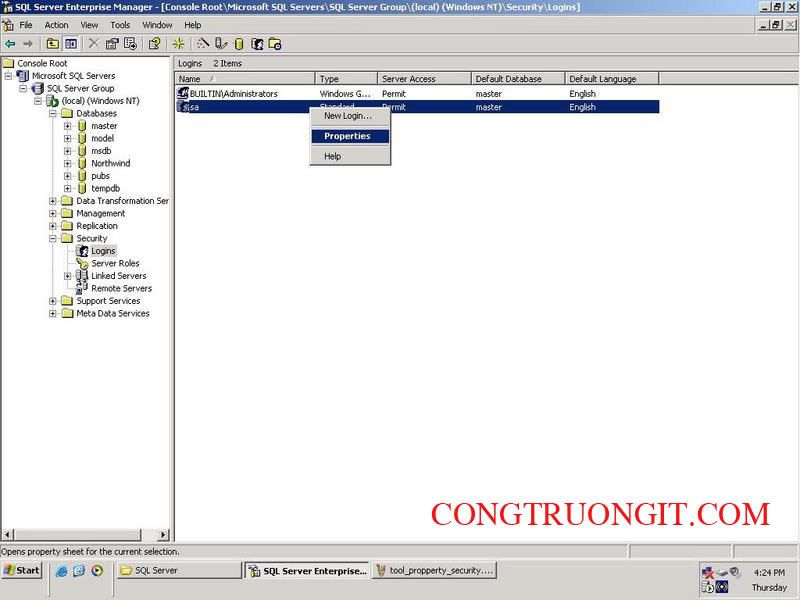Click the New Login toolbar icon
This screenshot has width=800, height=600.
[257, 44]
